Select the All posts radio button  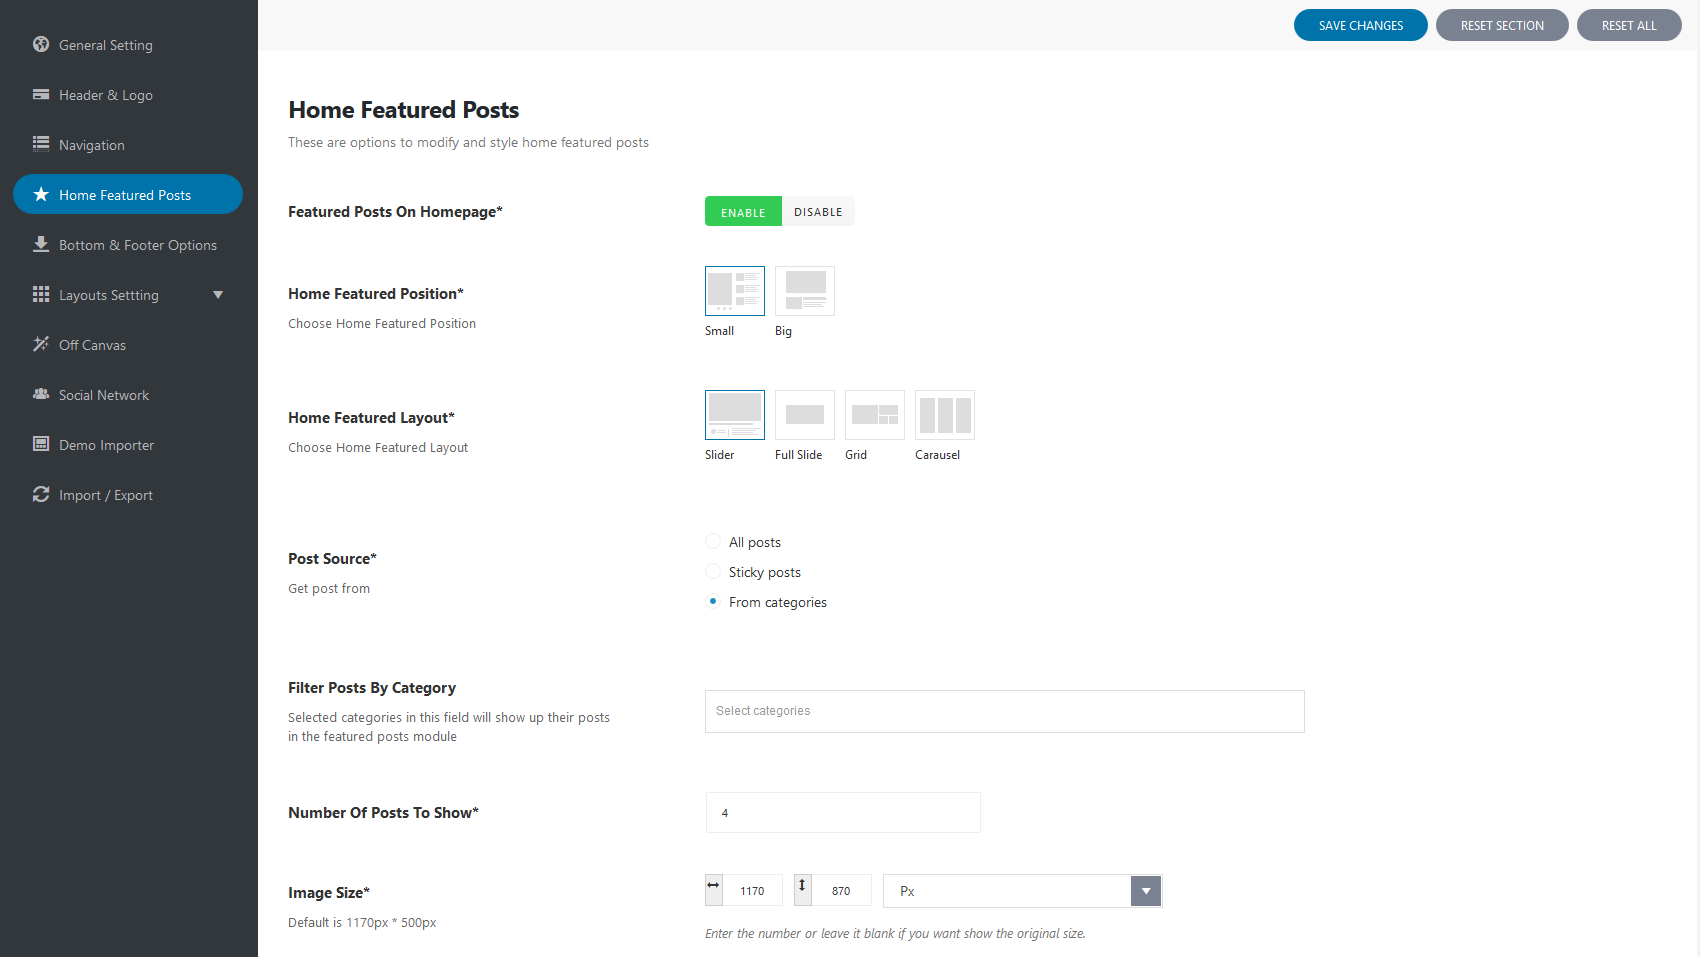point(713,542)
